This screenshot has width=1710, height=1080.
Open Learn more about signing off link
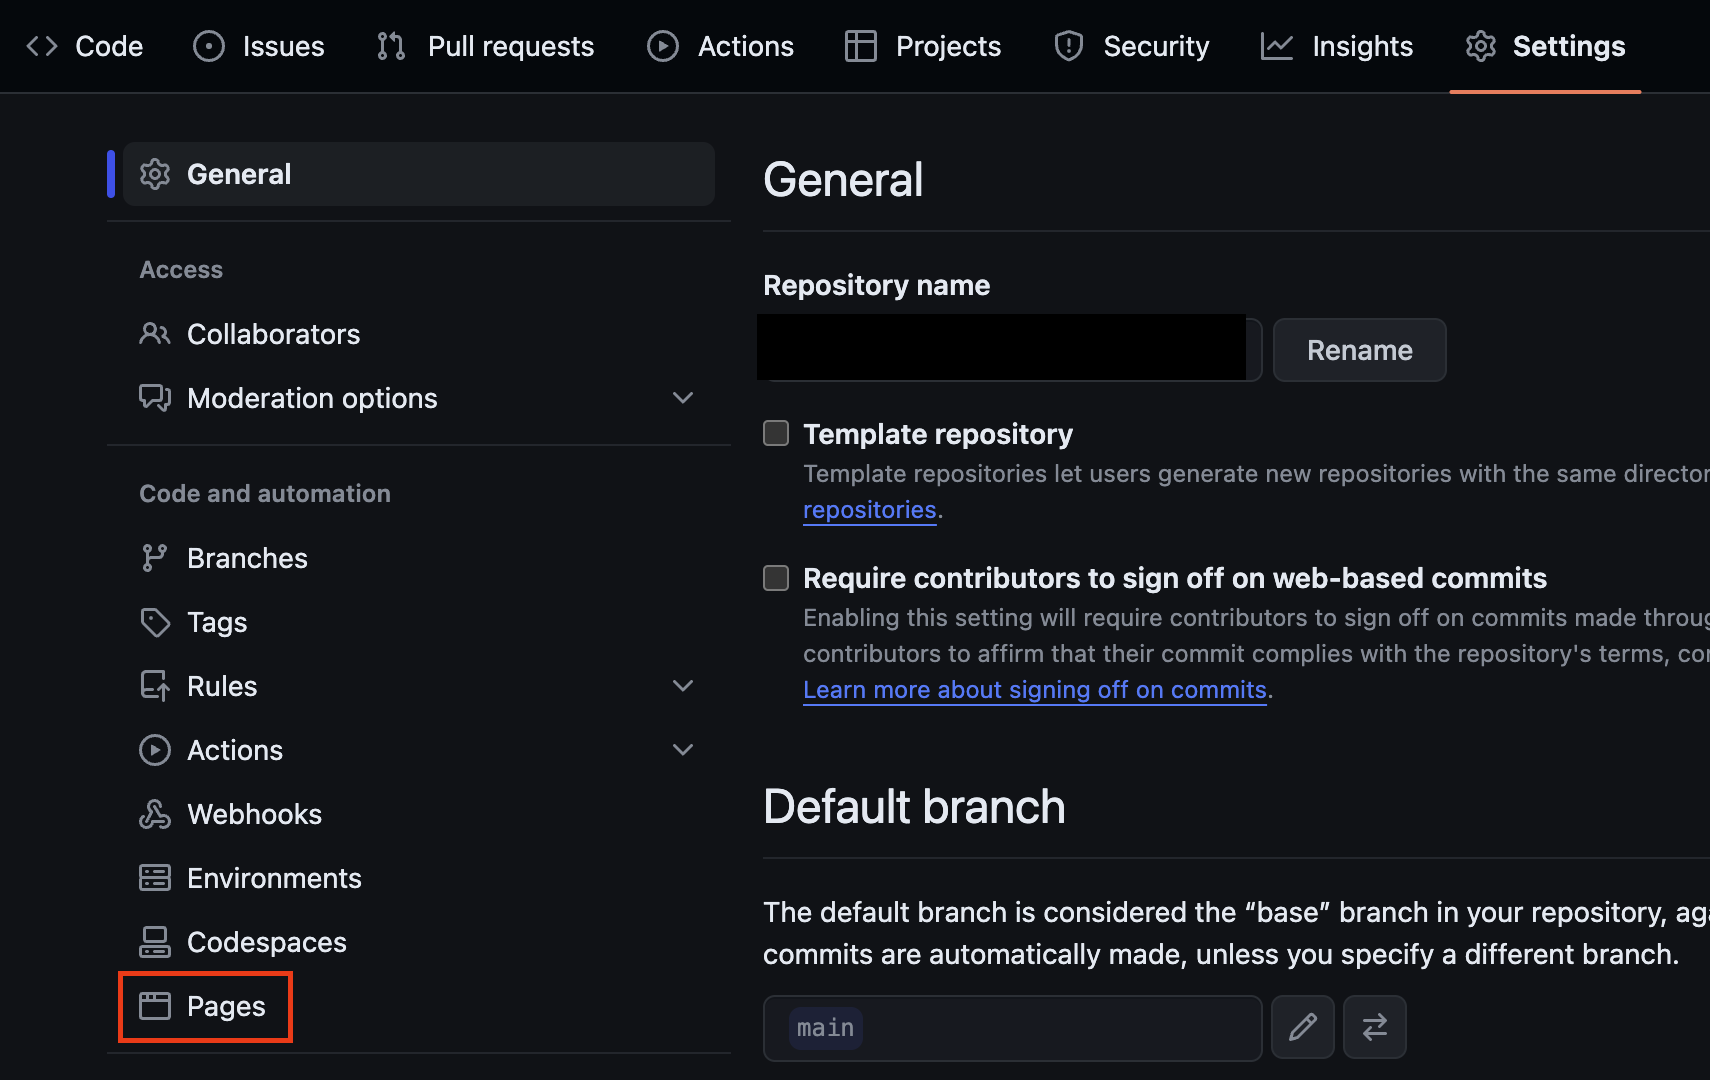(x=1035, y=690)
